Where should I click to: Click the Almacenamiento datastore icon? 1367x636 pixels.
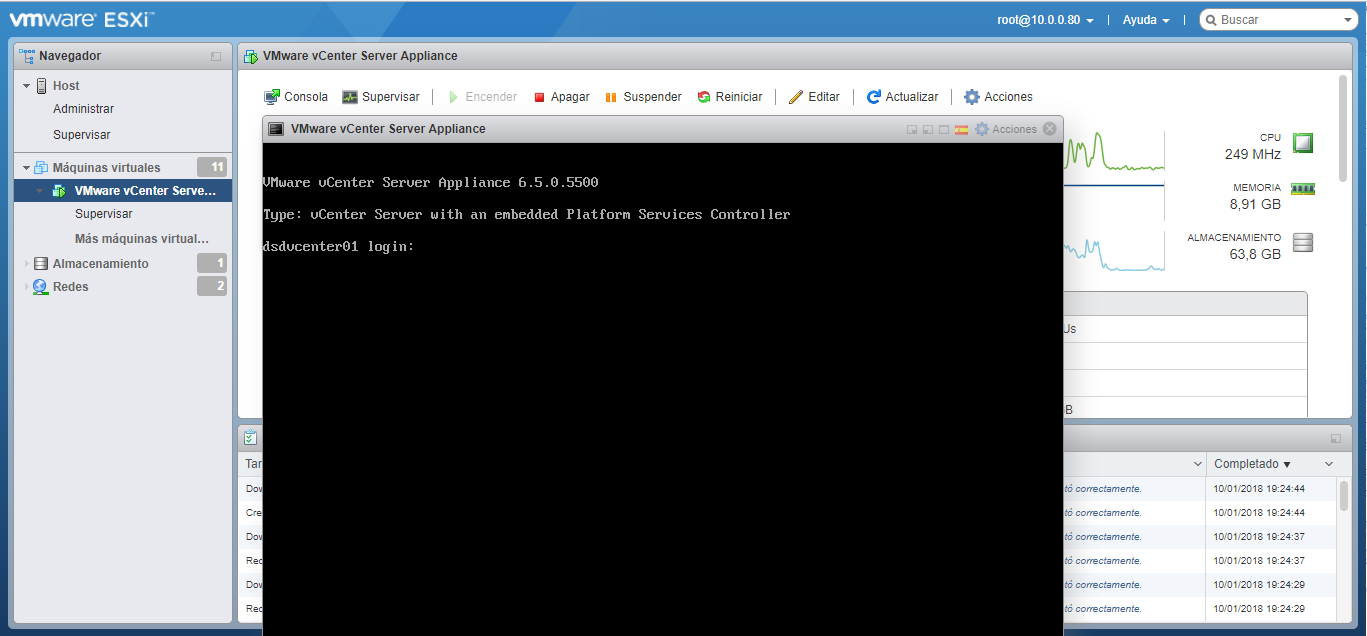click(41, 264)
